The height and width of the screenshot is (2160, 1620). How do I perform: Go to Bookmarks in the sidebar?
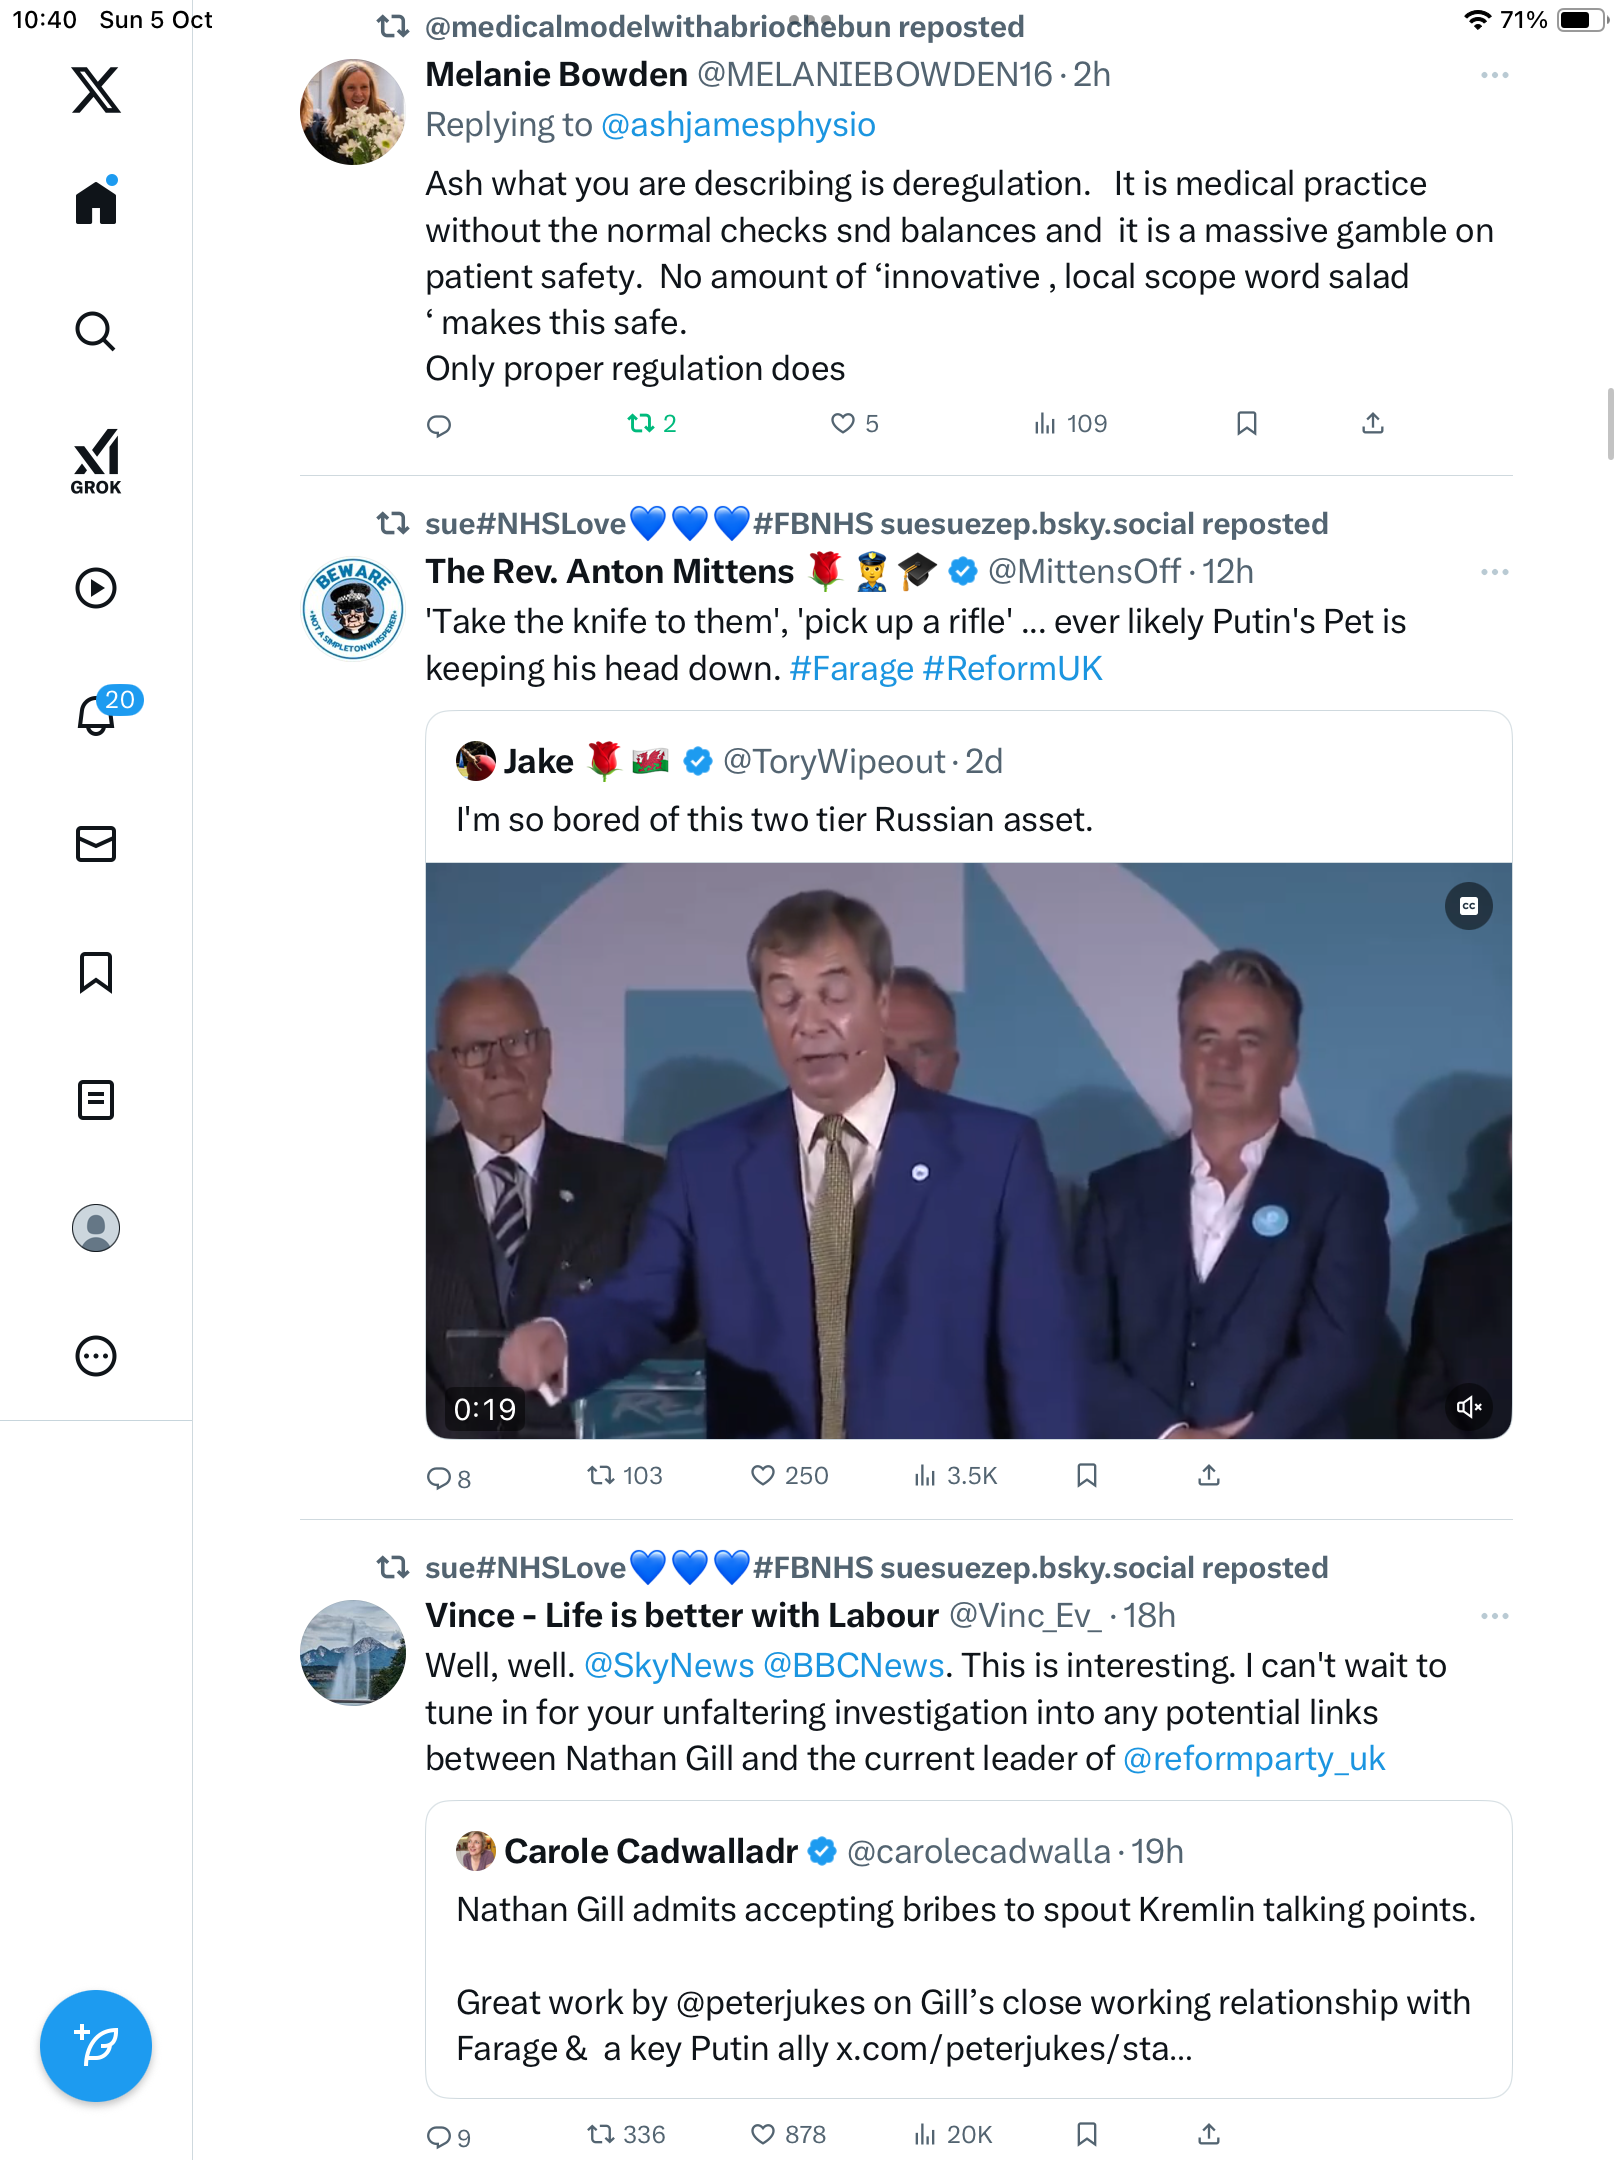pos(96,972)
